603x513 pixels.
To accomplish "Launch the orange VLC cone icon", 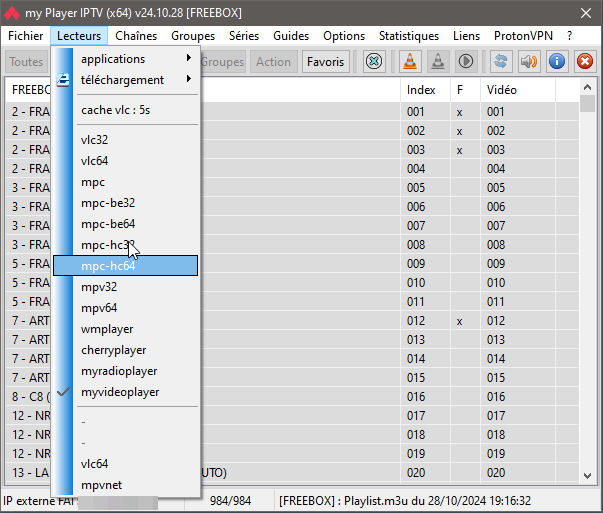I will tap(410, 62).
